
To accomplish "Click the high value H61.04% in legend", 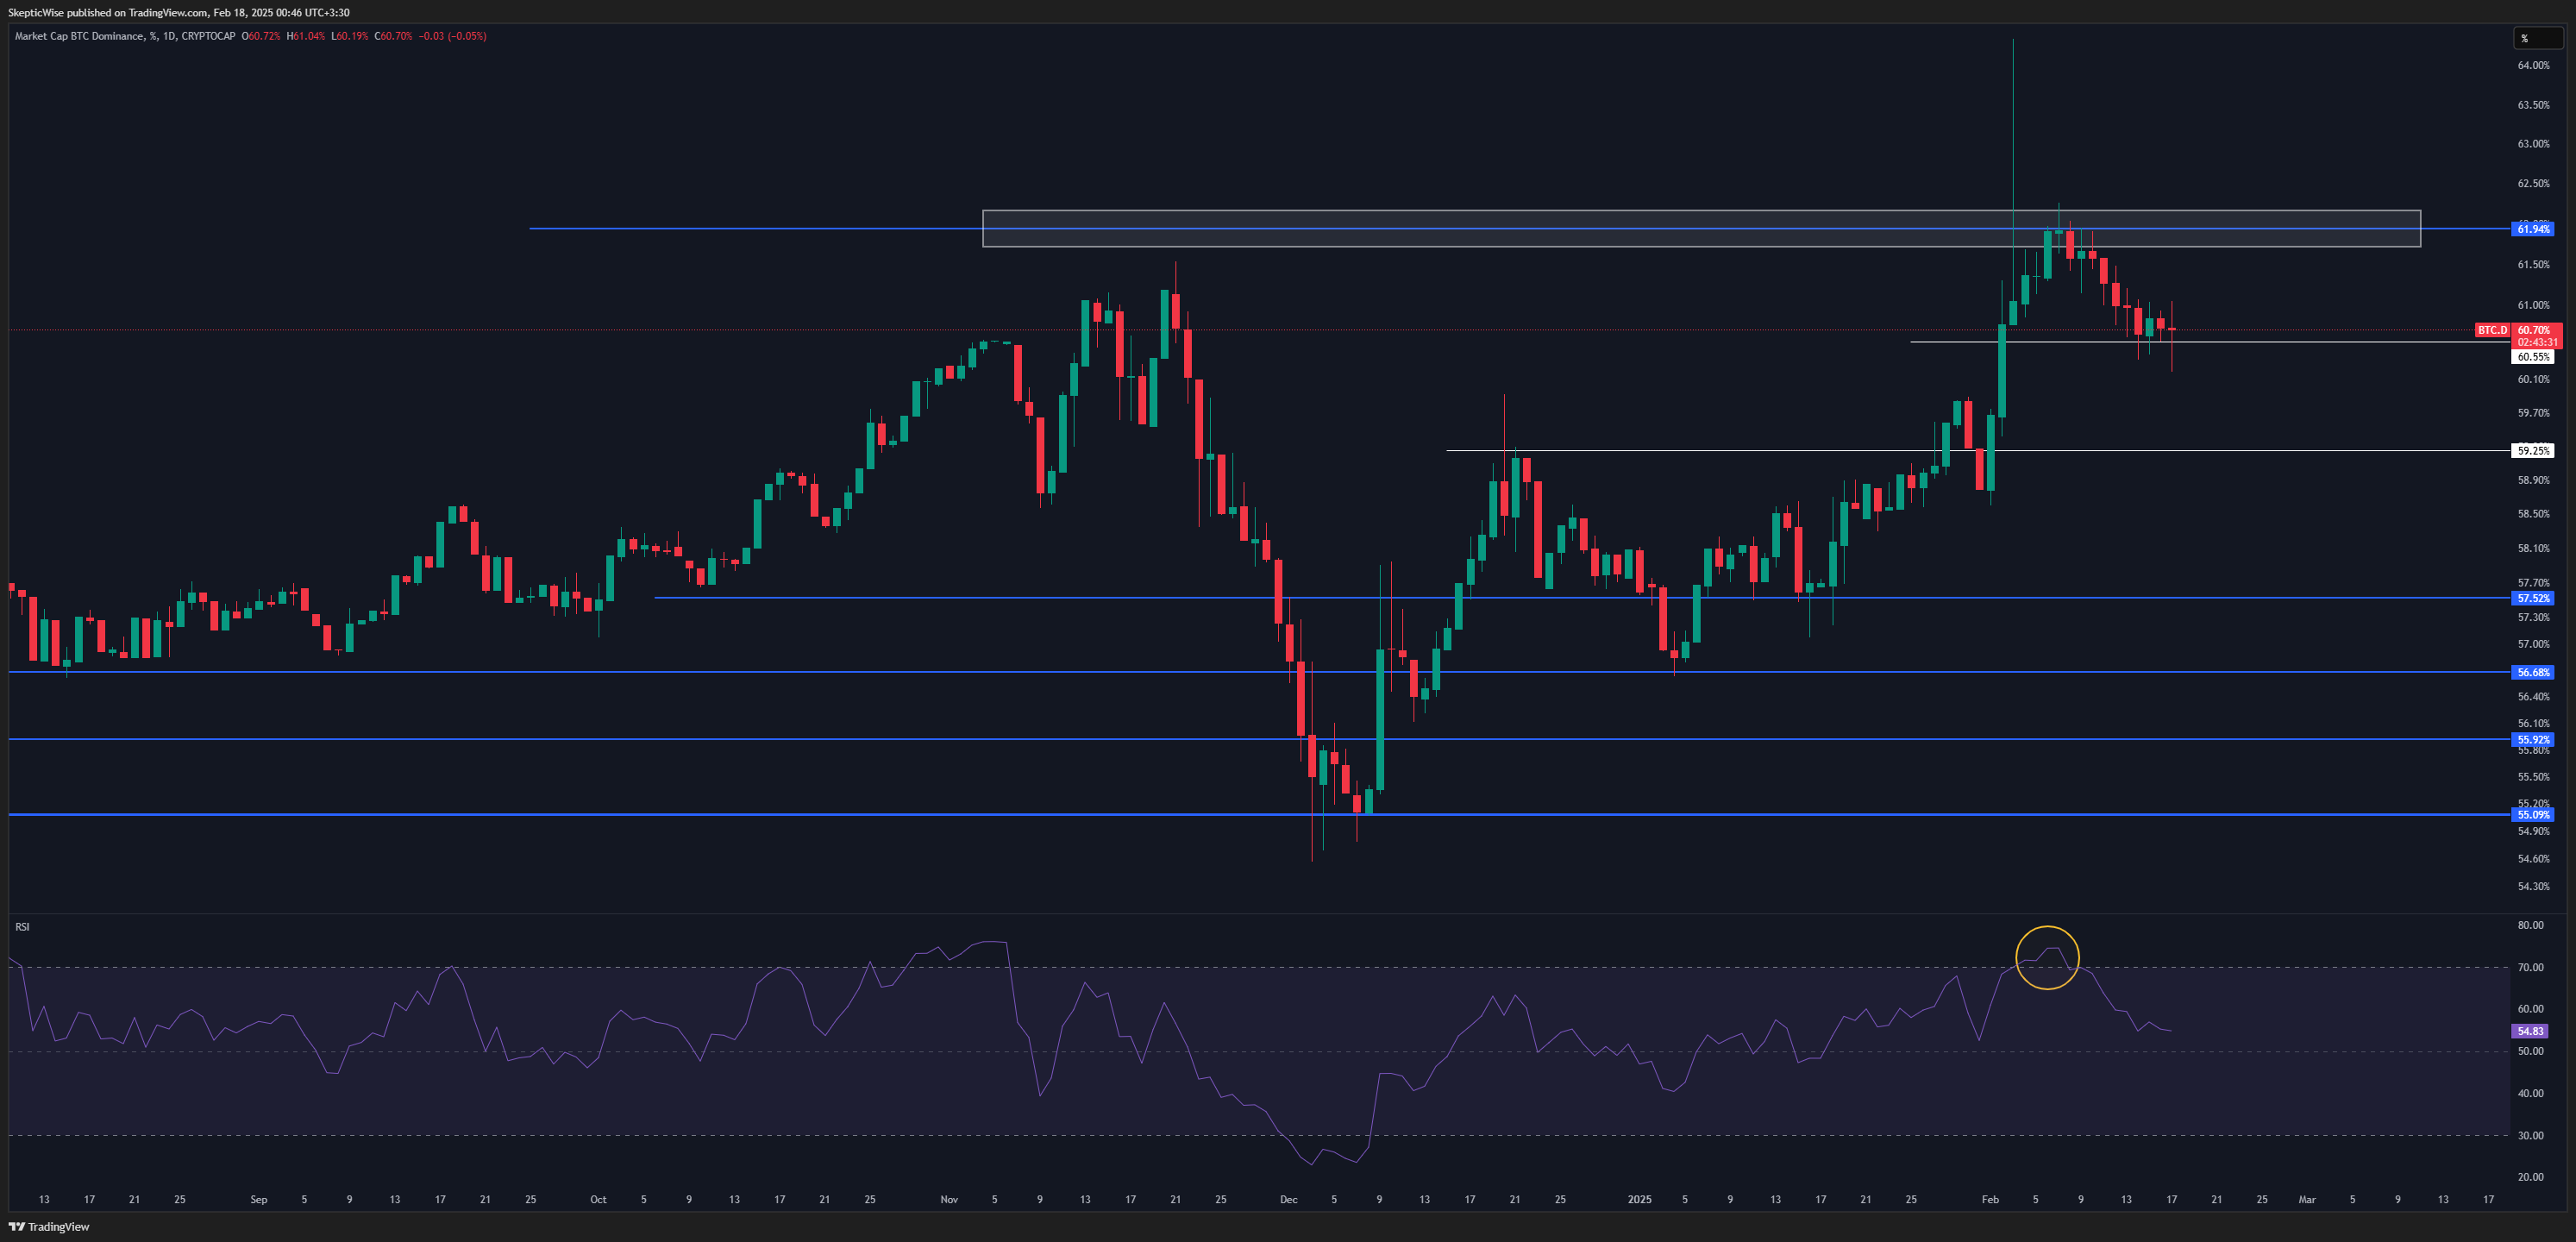I will pos(306,36).
